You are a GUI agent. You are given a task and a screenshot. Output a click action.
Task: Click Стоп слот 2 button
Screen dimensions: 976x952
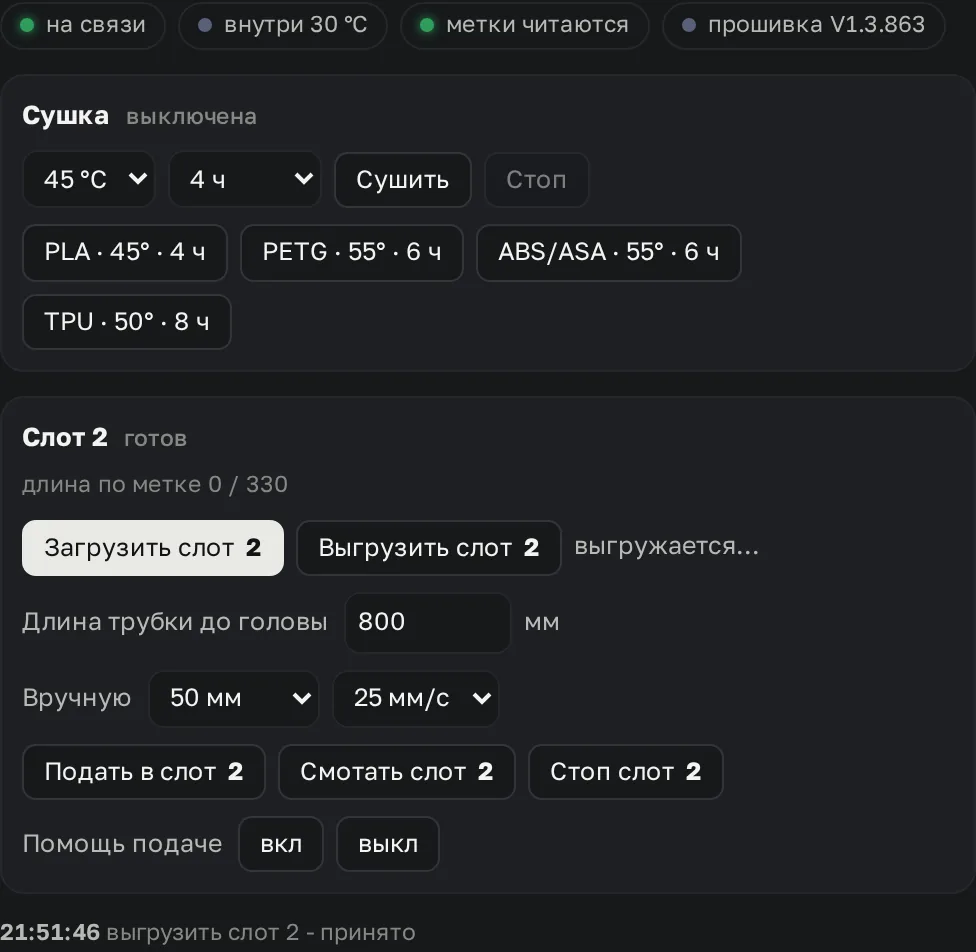pyautogui.click(x=626, y=772)
